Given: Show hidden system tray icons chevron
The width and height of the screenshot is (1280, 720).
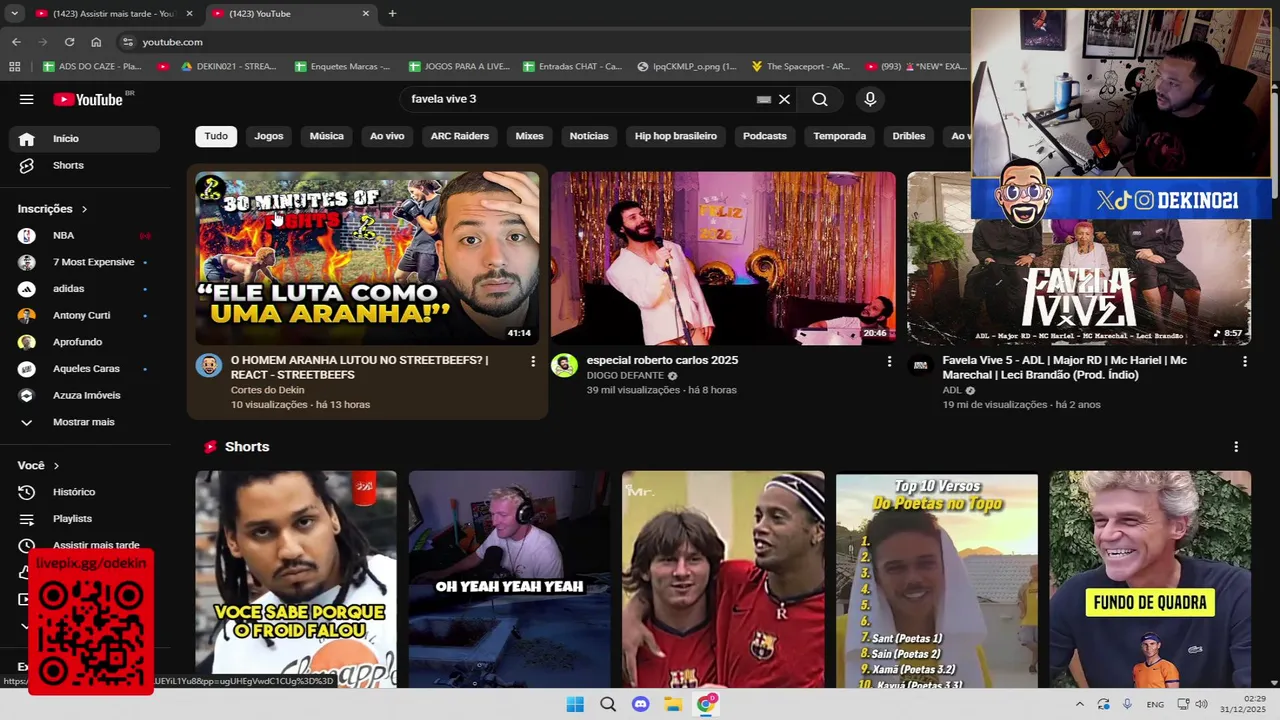Looking at the screenshot, I should click(x=1079, y=704).
